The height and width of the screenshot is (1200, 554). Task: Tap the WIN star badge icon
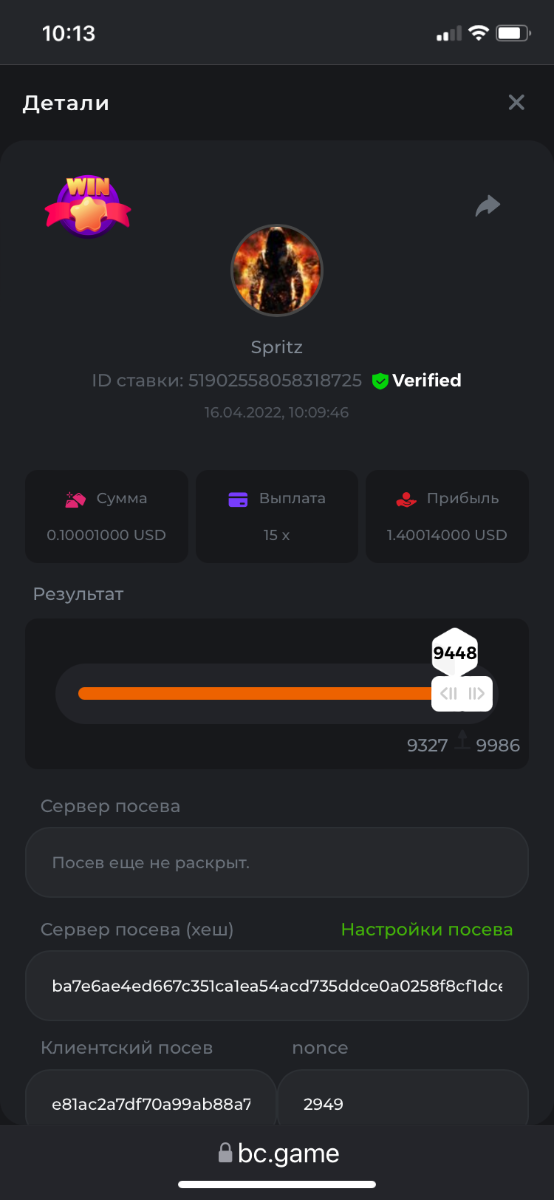tap(88, 206)
